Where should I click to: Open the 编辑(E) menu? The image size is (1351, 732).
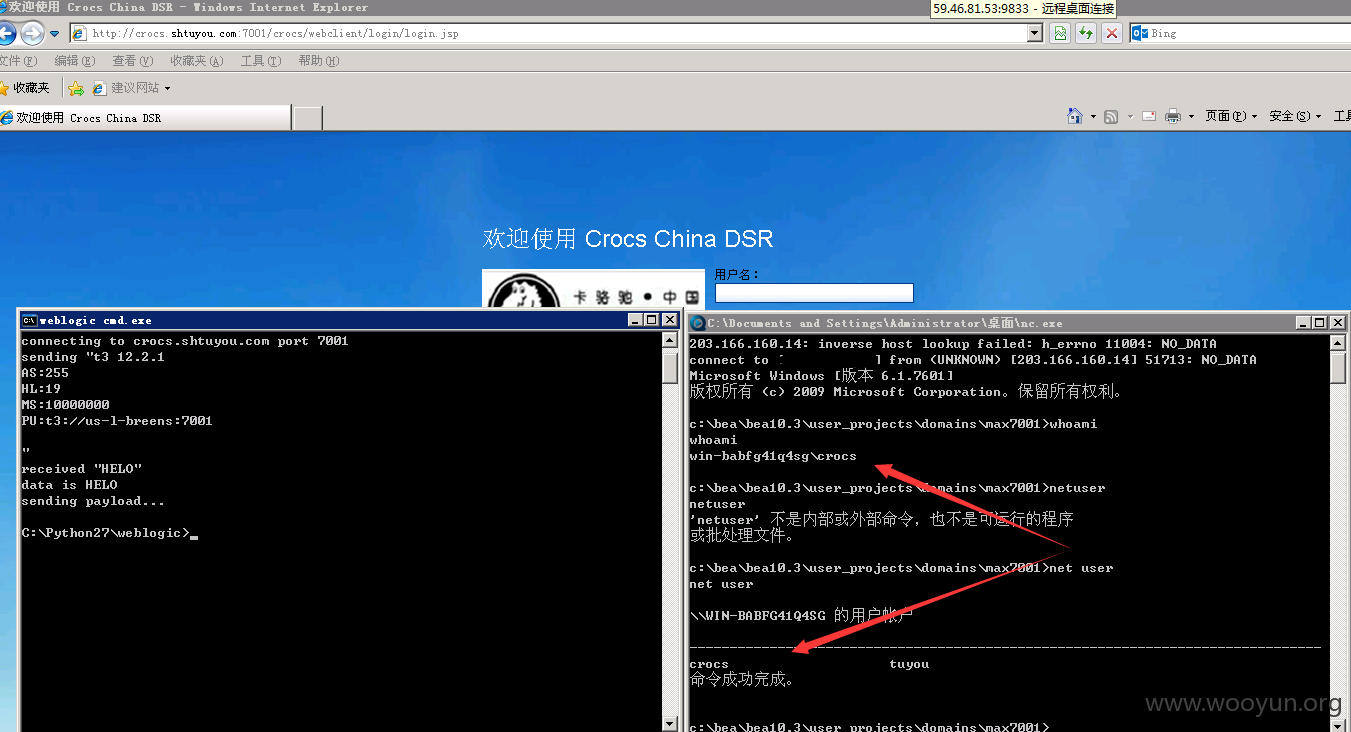point(75,61)
